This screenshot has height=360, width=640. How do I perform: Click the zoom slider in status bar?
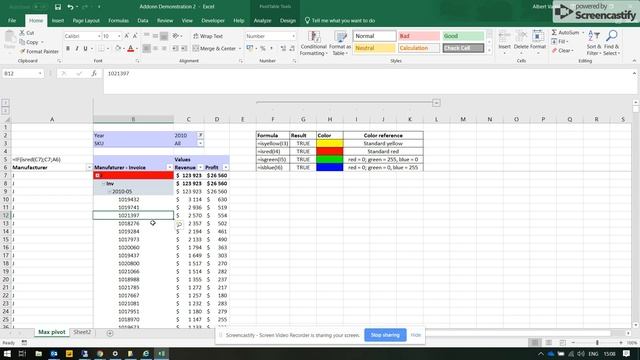pyautogui.click(x=597, y=343)
